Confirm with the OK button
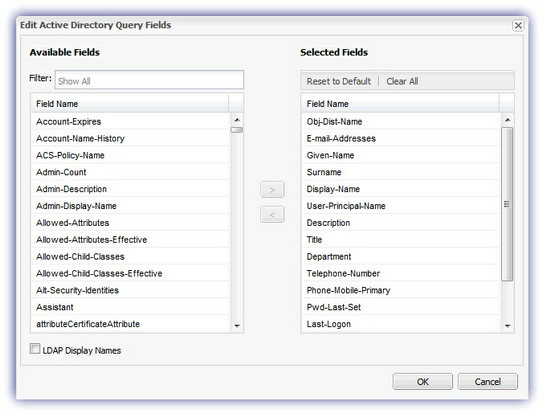The width and height of the screenshot is (543, 414). tap(422, 381)
